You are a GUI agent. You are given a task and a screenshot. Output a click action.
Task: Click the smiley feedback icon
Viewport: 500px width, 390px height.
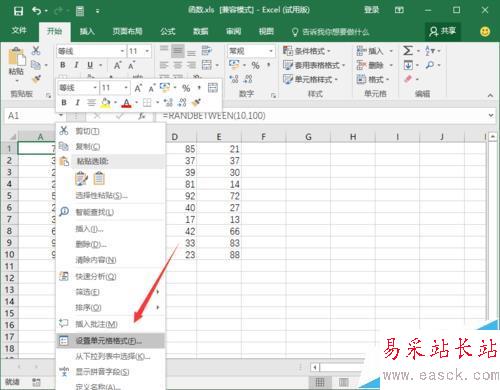[485, 31]
